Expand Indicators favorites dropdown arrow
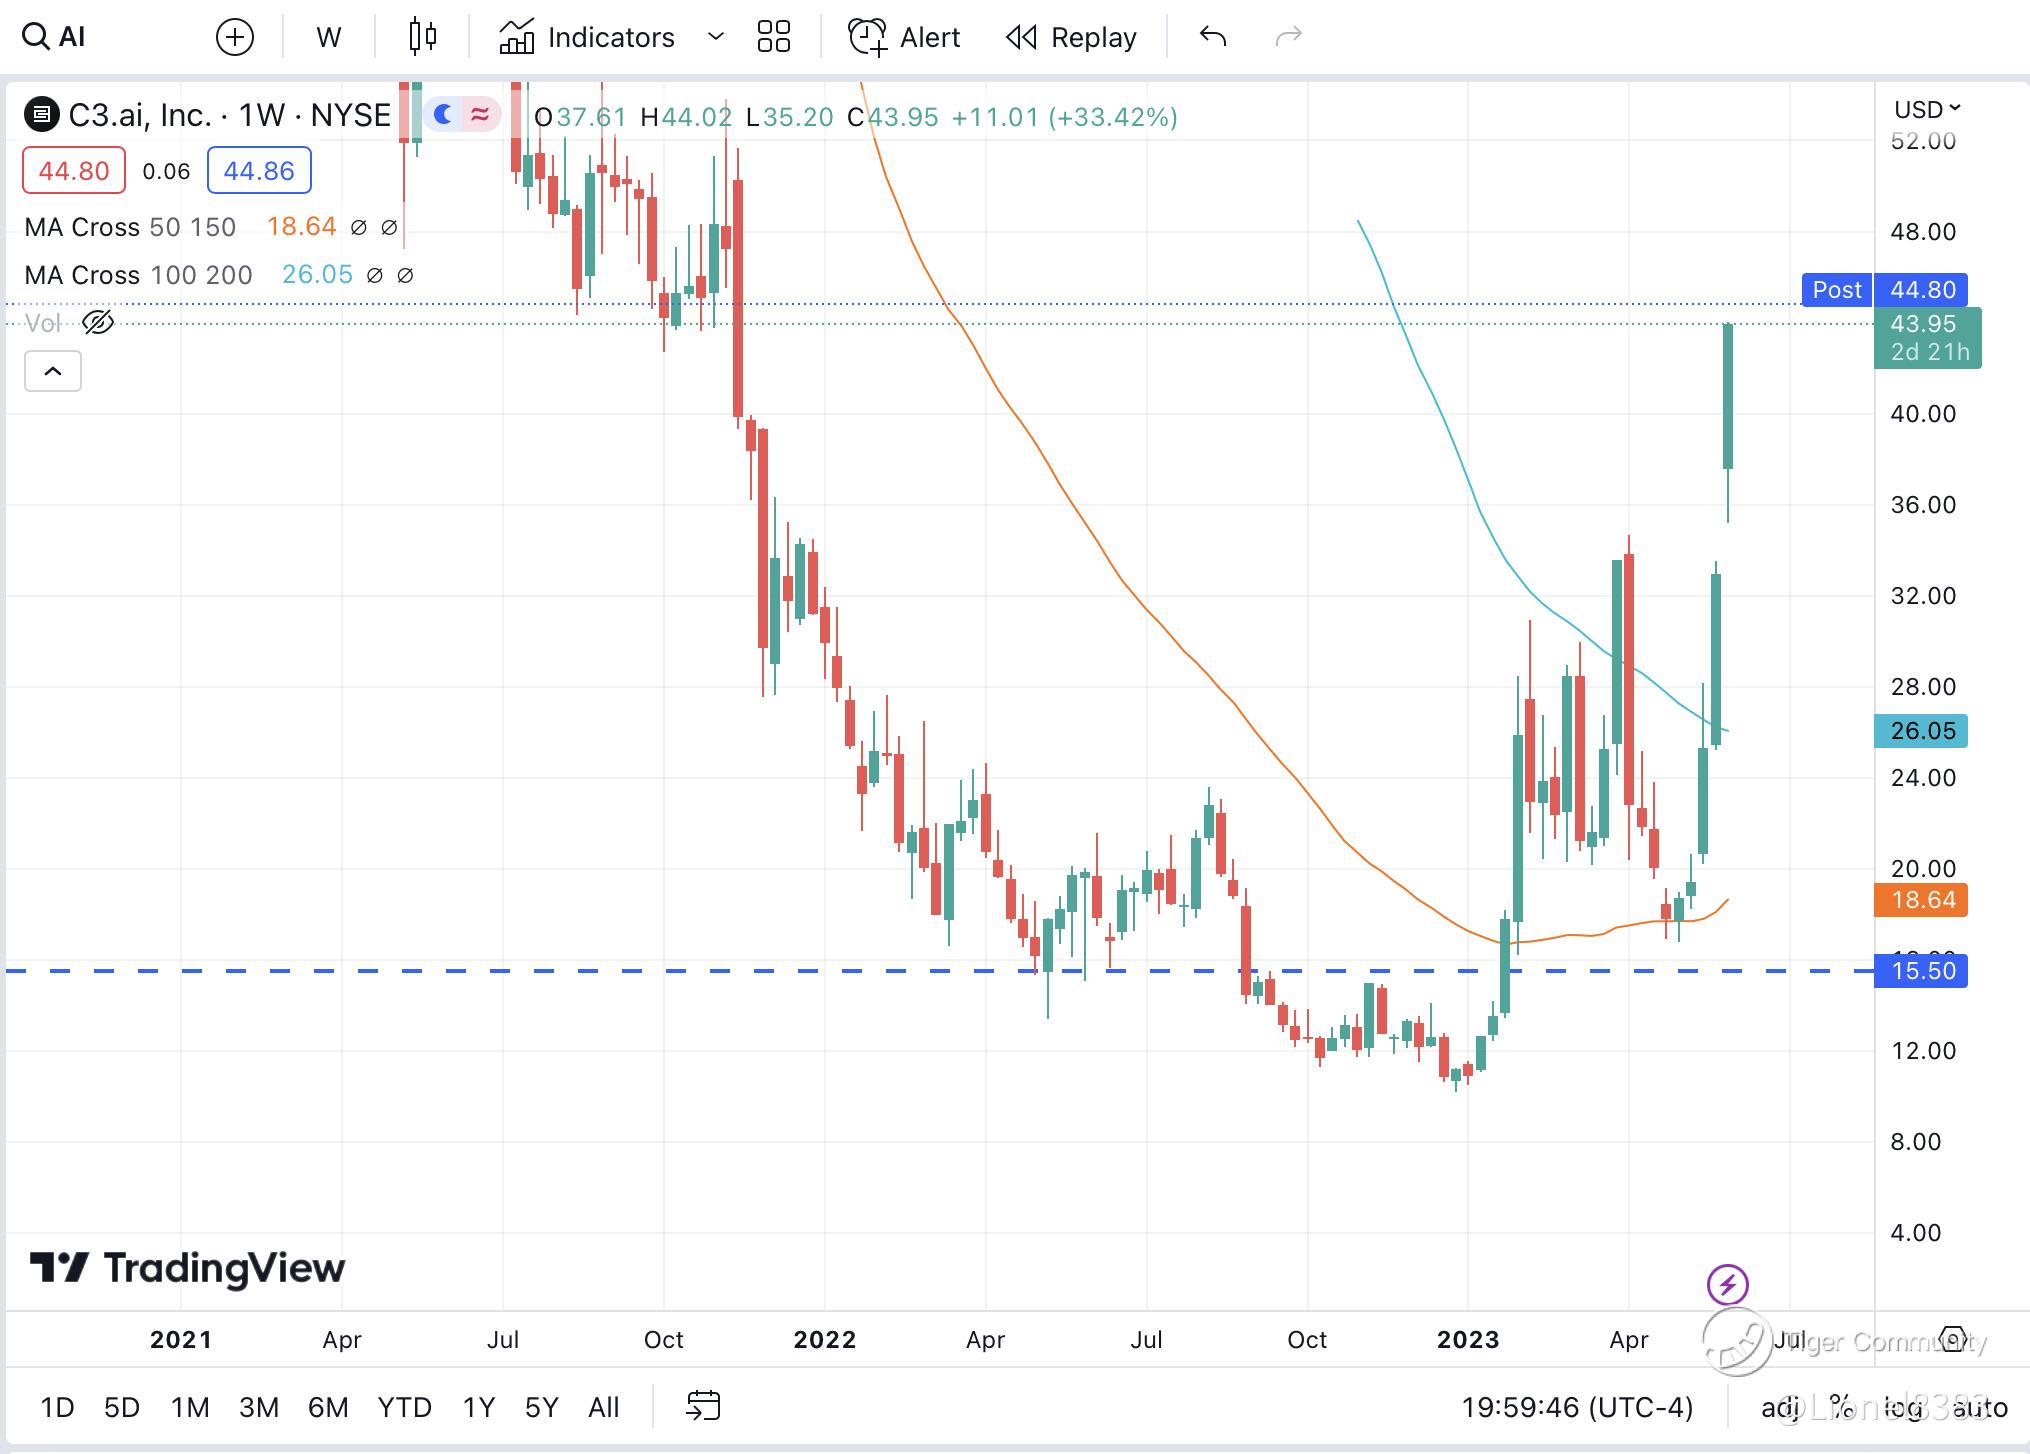This screenshot has height=1454, width=2030. coord(715,37)
